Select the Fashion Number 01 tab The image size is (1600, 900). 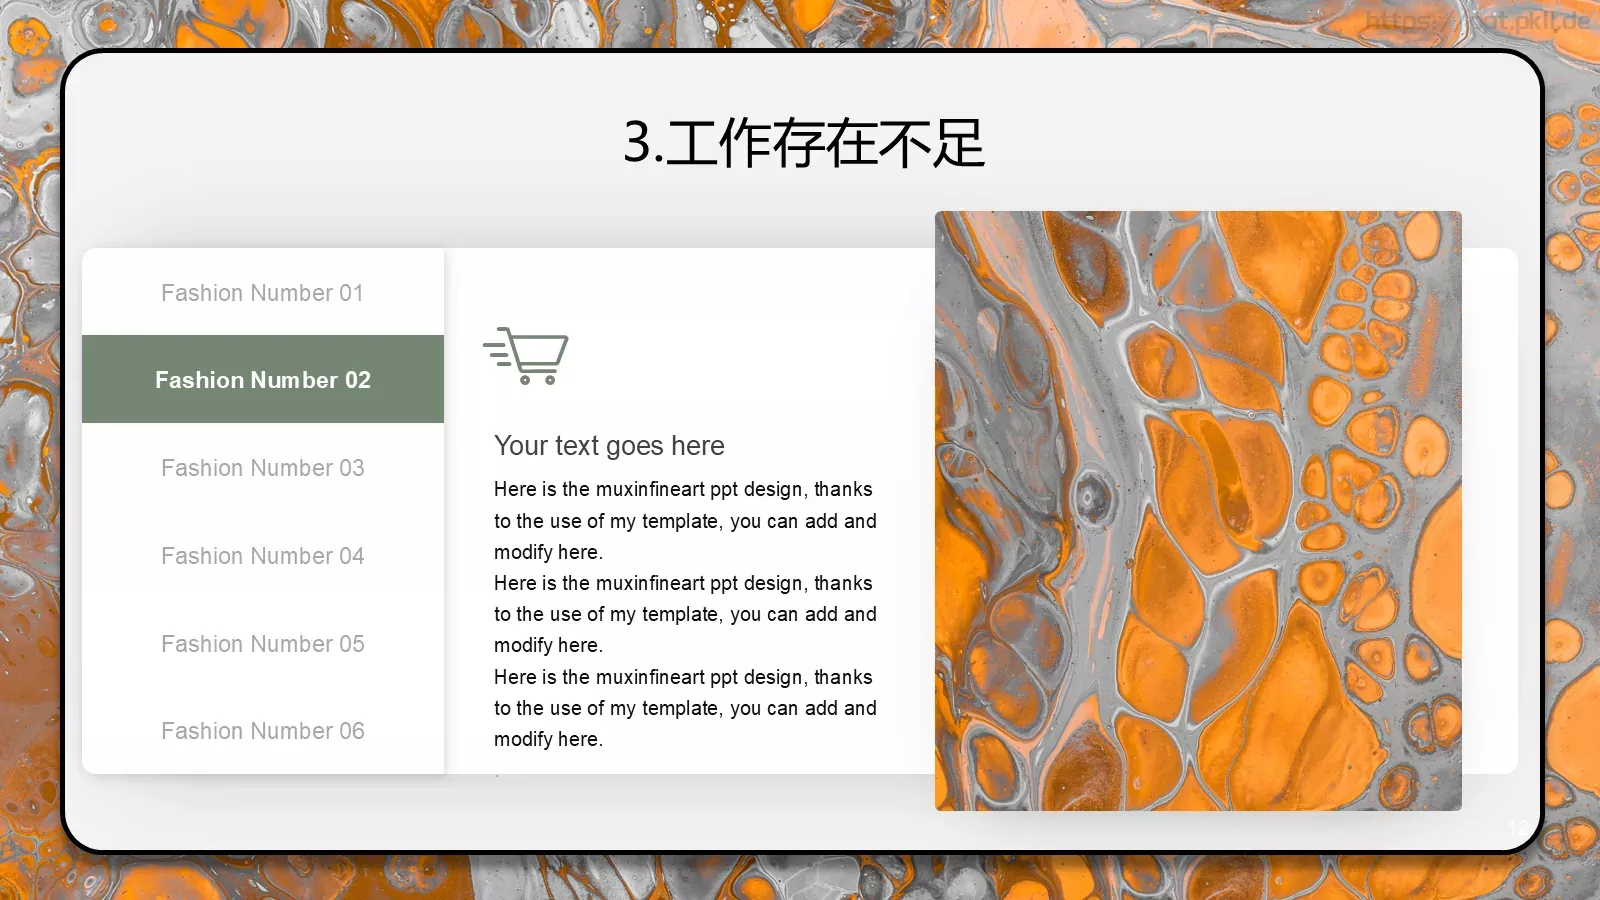(263, 292)
